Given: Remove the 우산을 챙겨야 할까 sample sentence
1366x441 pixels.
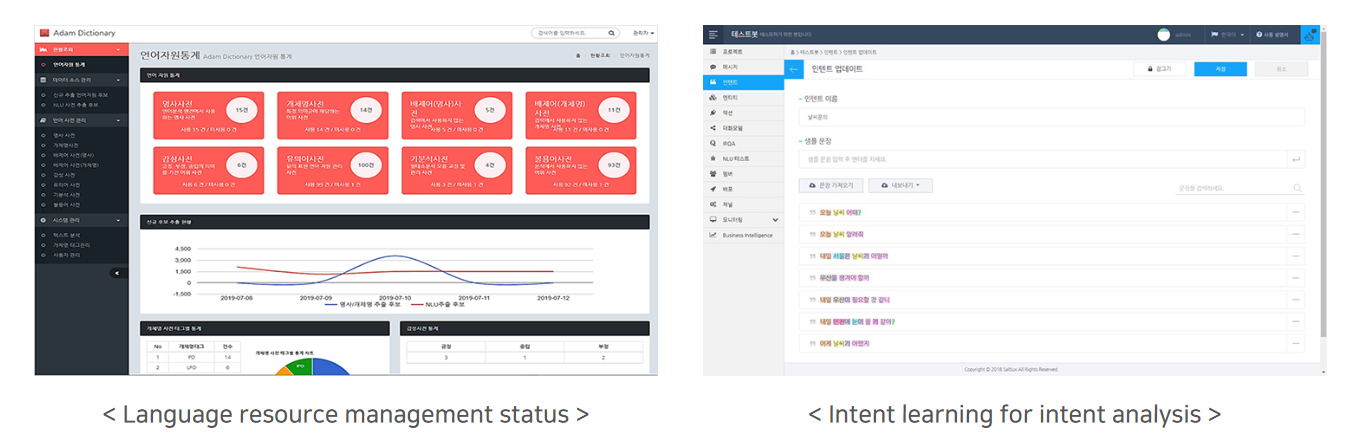Looking at the screenshot, I should coord(1296,277).
